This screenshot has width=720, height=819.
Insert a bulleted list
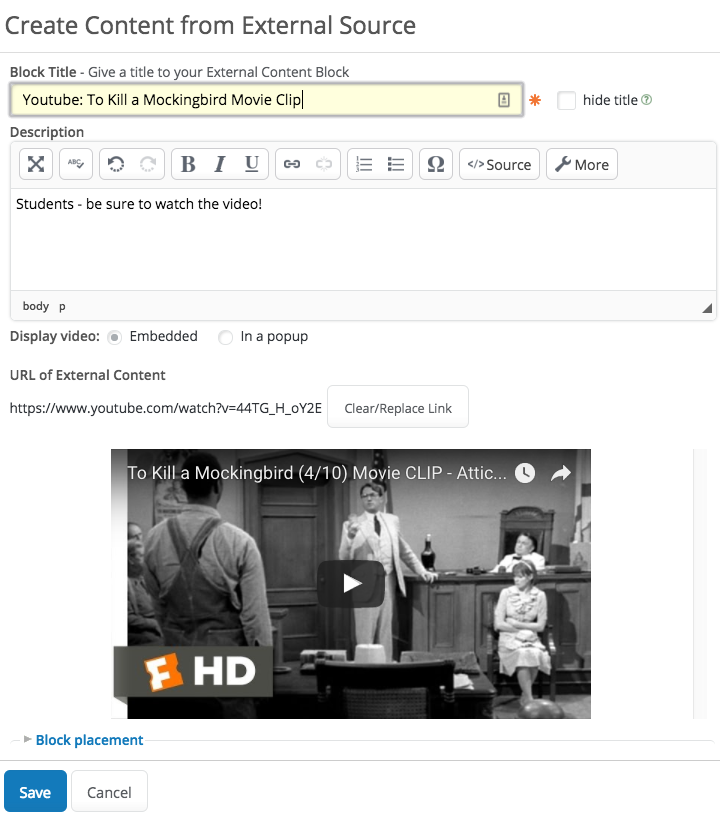point(396,164)
